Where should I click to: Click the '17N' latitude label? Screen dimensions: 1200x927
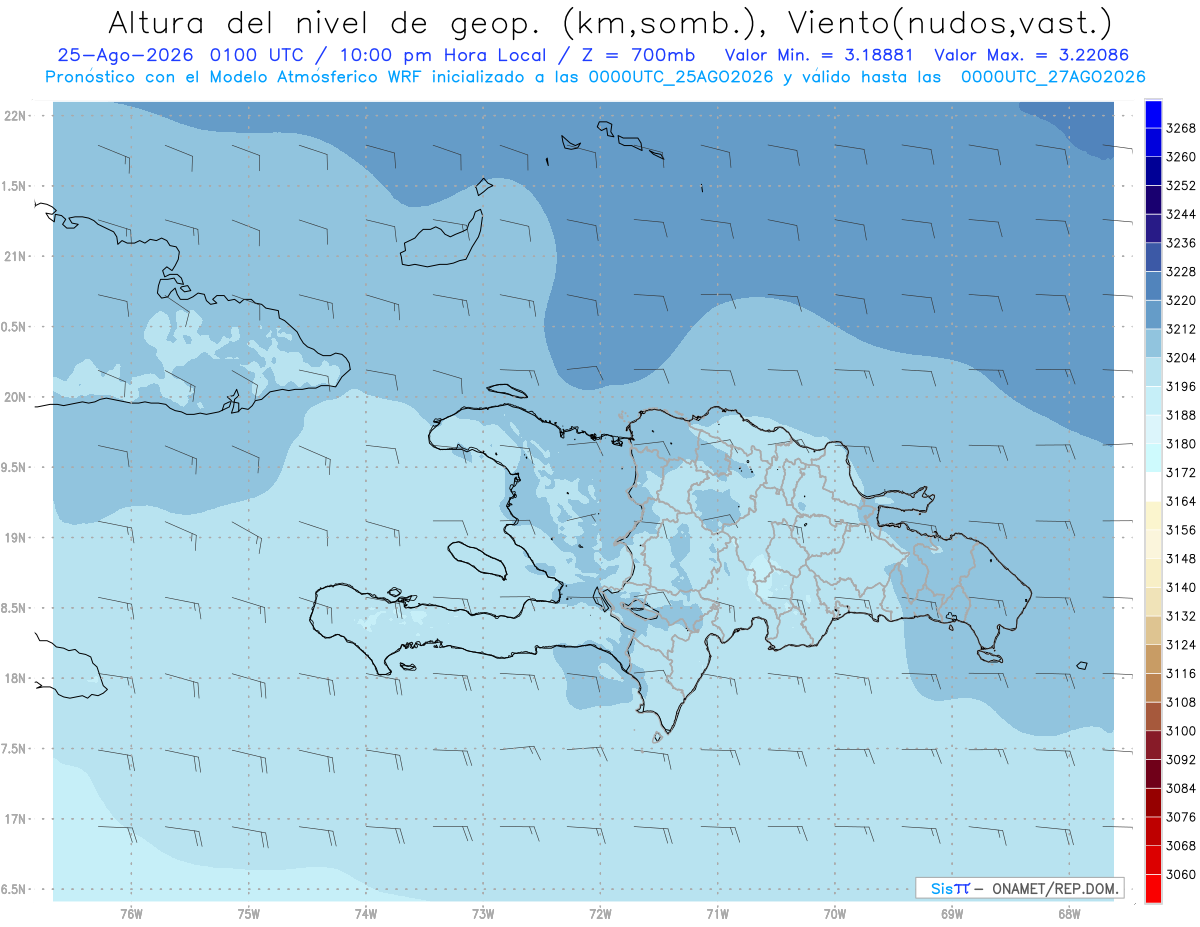[x=15, y=819]
